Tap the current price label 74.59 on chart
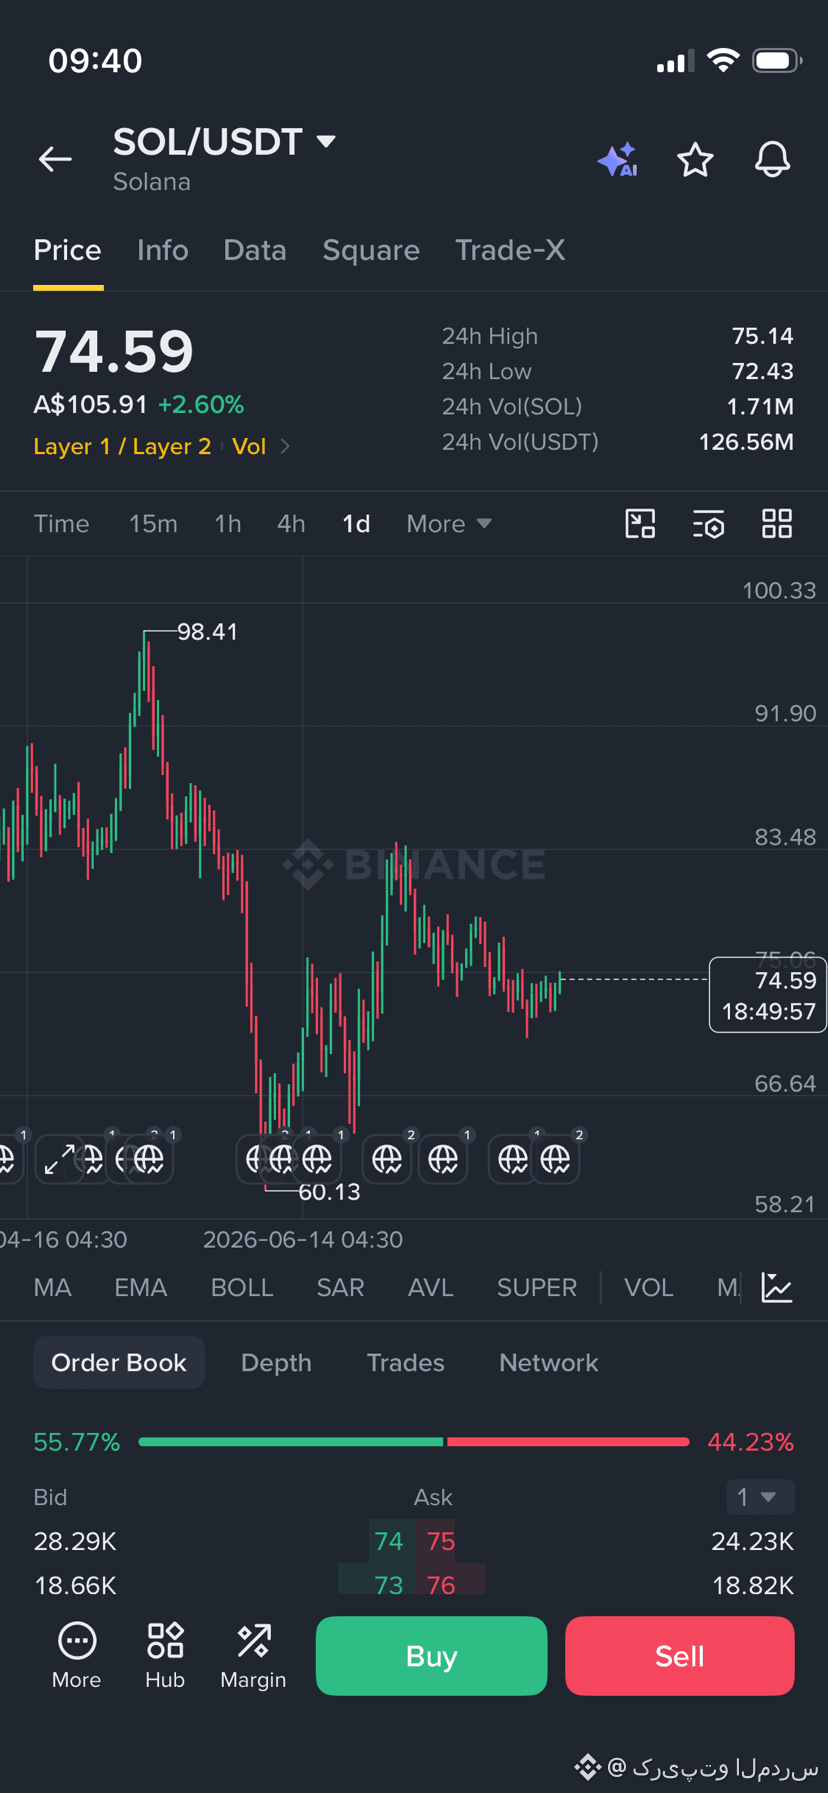This screenshot has width=828, height=1793. click(767, 995)
